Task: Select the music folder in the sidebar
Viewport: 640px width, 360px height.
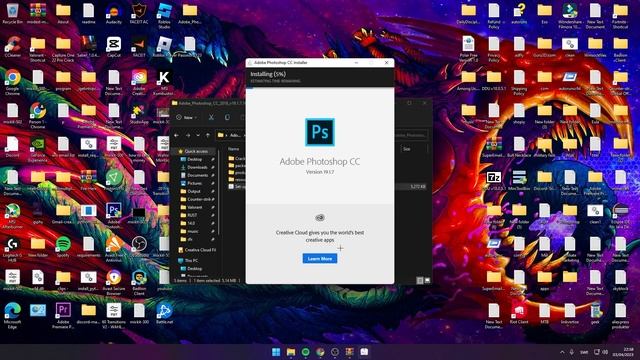Action: 193,231
